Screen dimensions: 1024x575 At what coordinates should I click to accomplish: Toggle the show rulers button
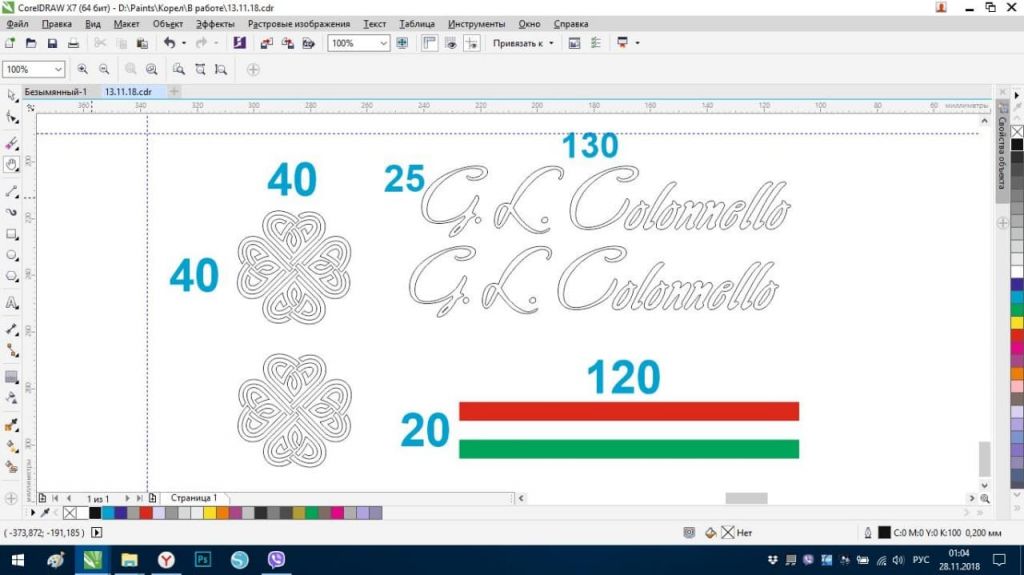(429, 44)
